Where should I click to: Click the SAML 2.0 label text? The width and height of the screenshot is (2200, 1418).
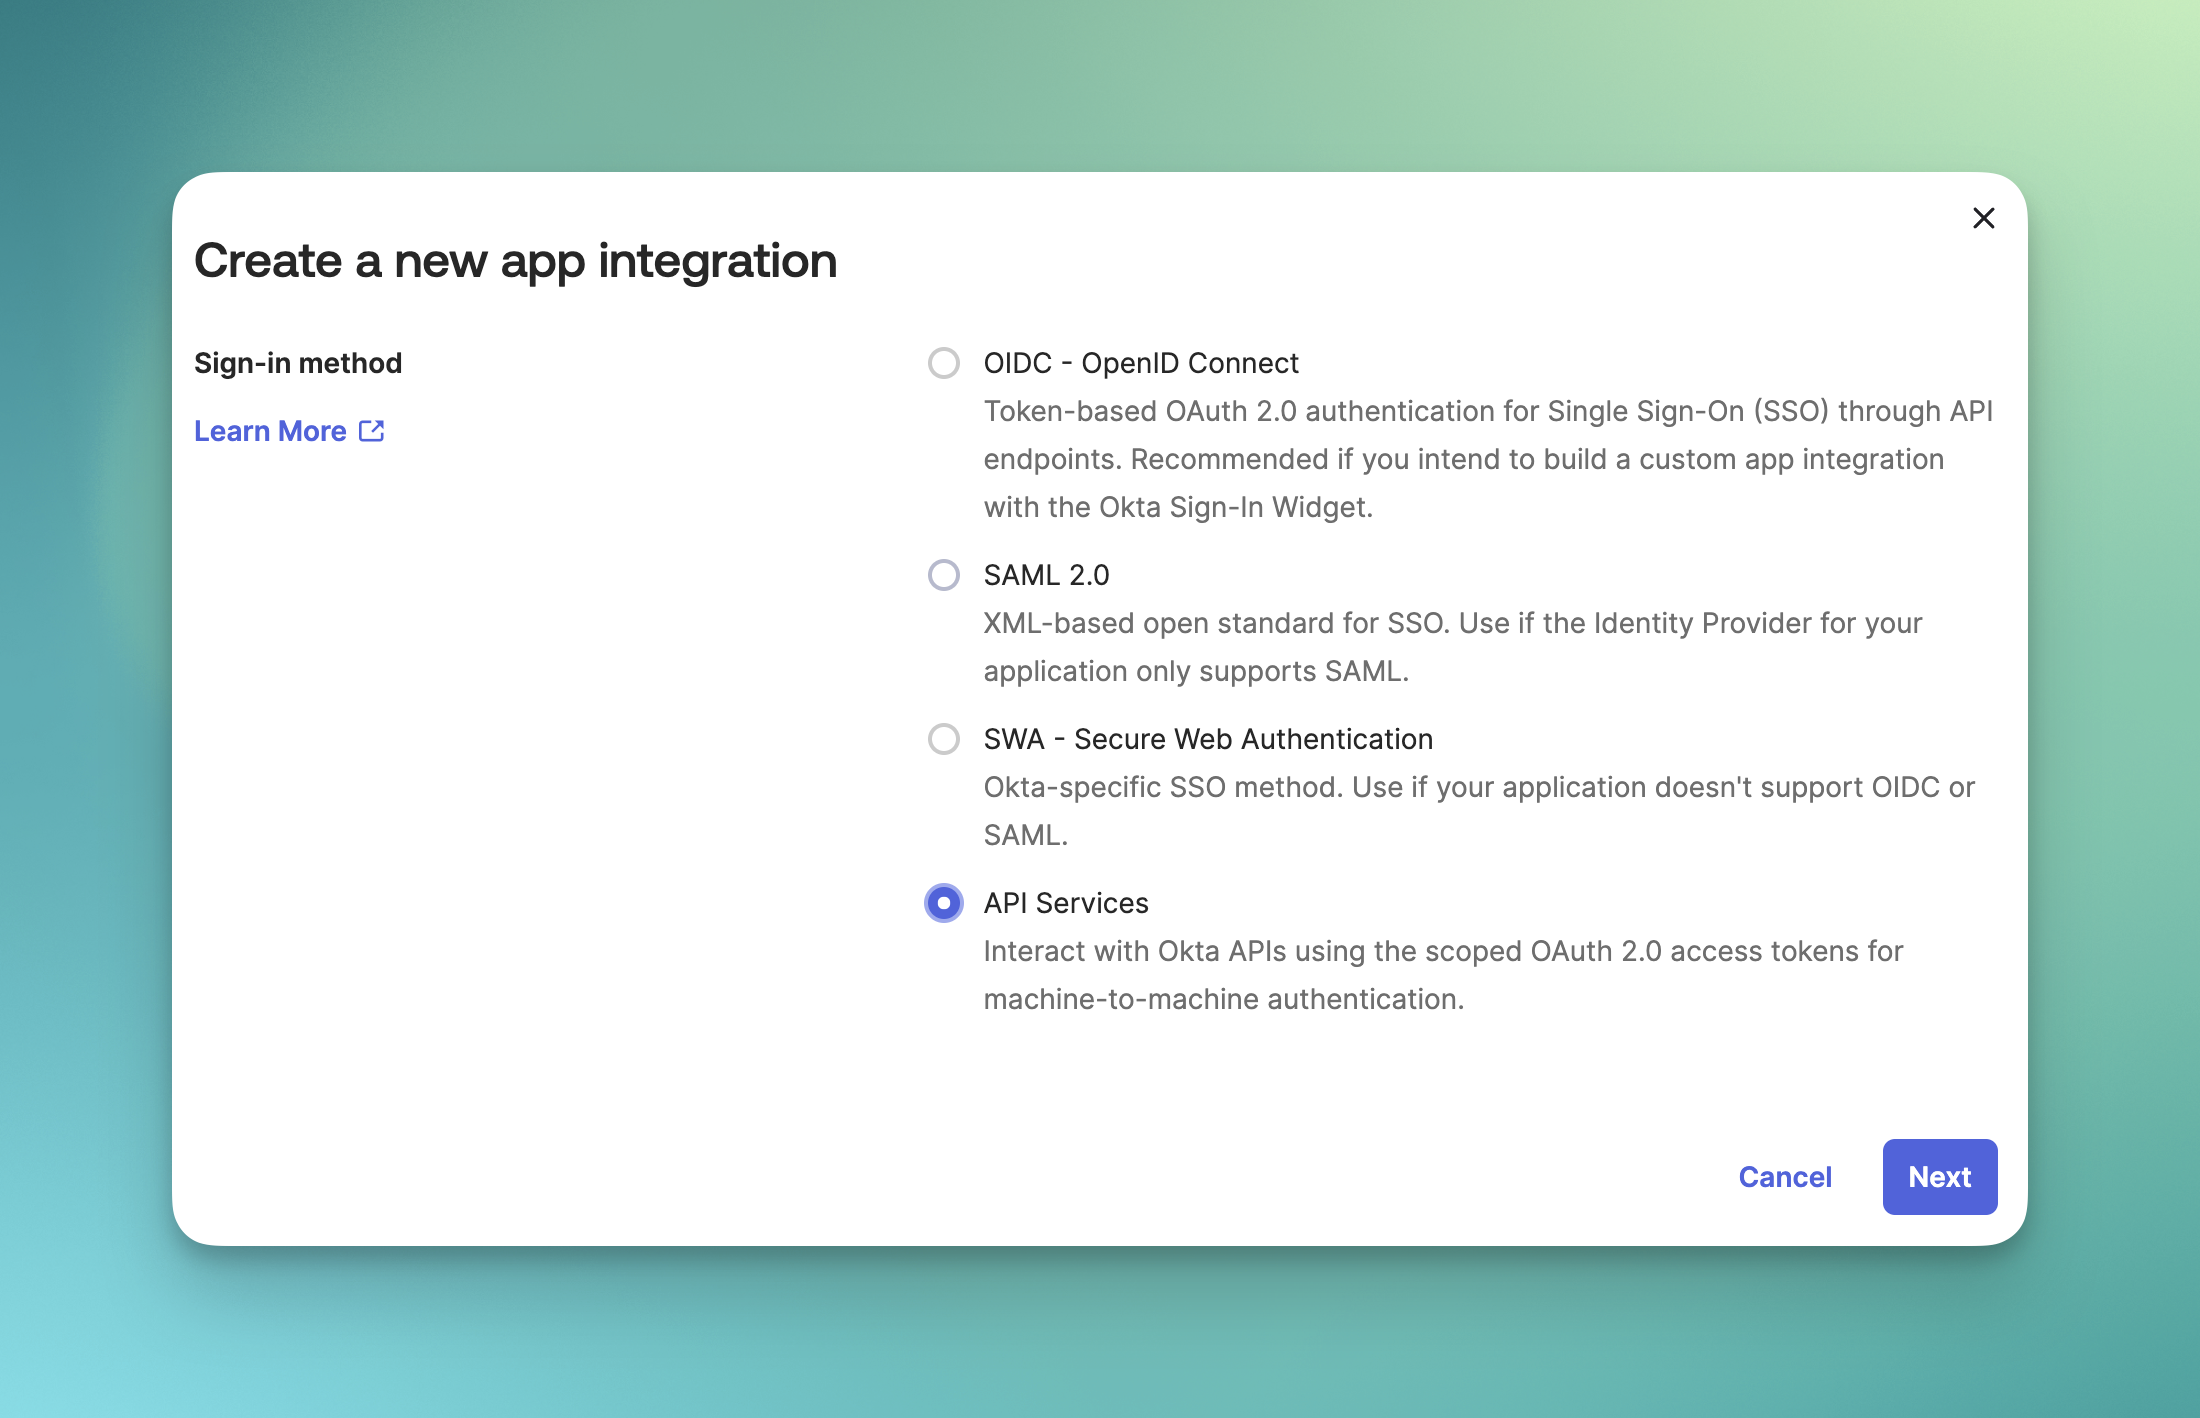[x=1046, y=575]
